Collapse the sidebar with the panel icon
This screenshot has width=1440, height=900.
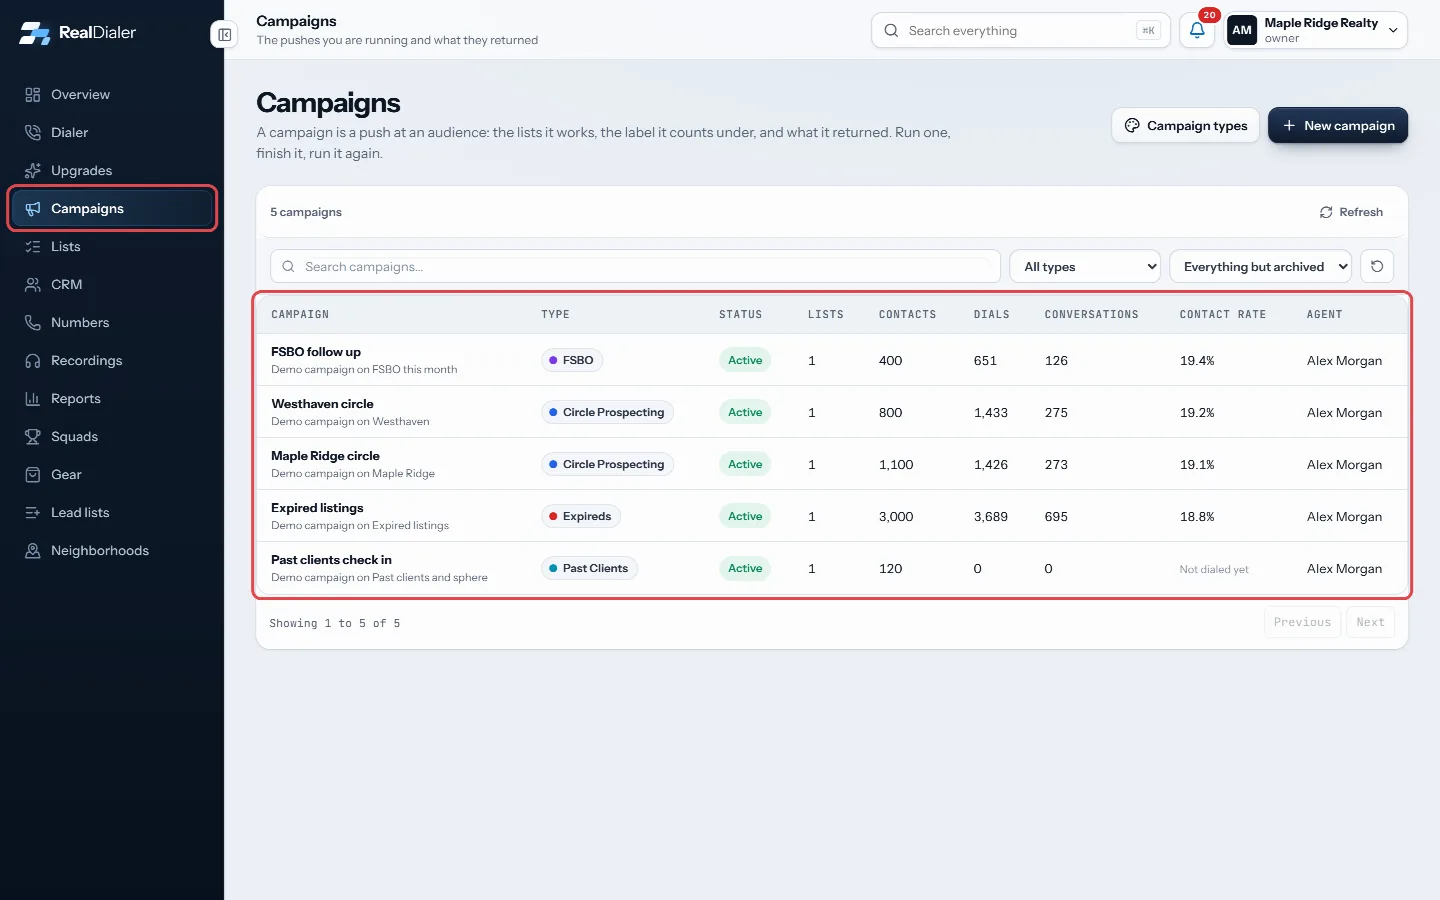(225, 35)
